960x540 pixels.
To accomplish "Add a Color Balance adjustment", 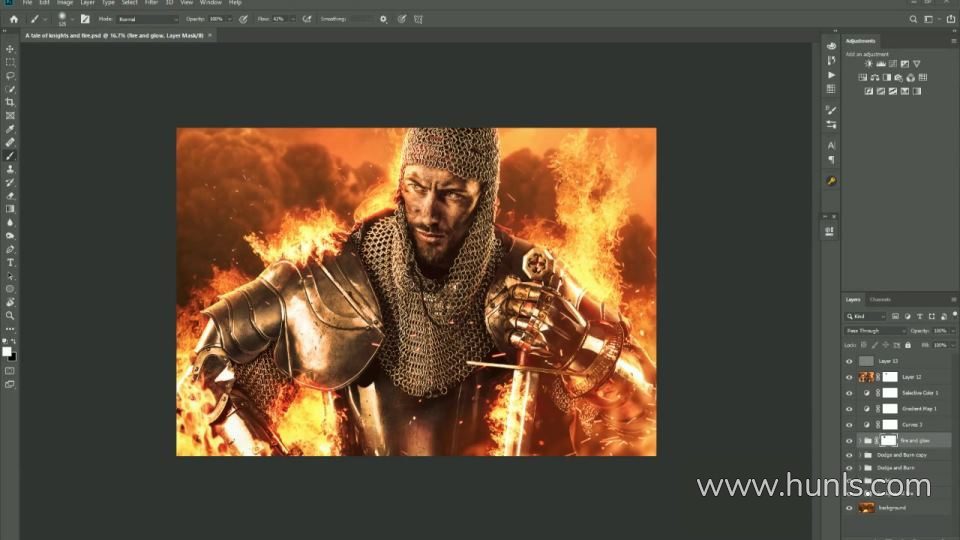I will 875,78.
